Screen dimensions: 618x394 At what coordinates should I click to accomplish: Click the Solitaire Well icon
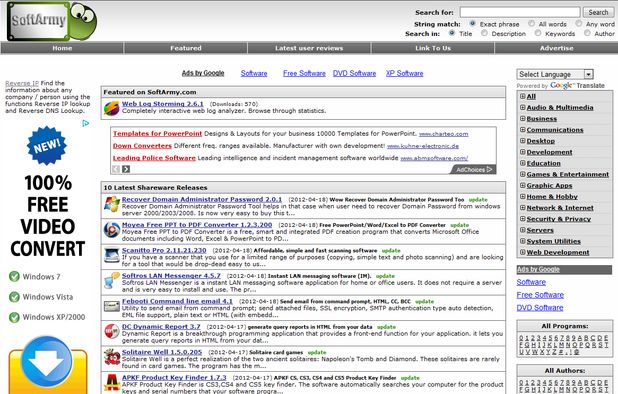point(112,357)
